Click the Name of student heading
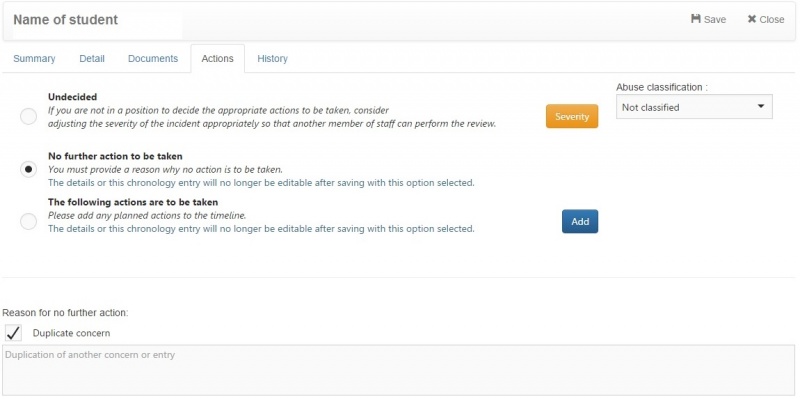 [x=65, y=19]
